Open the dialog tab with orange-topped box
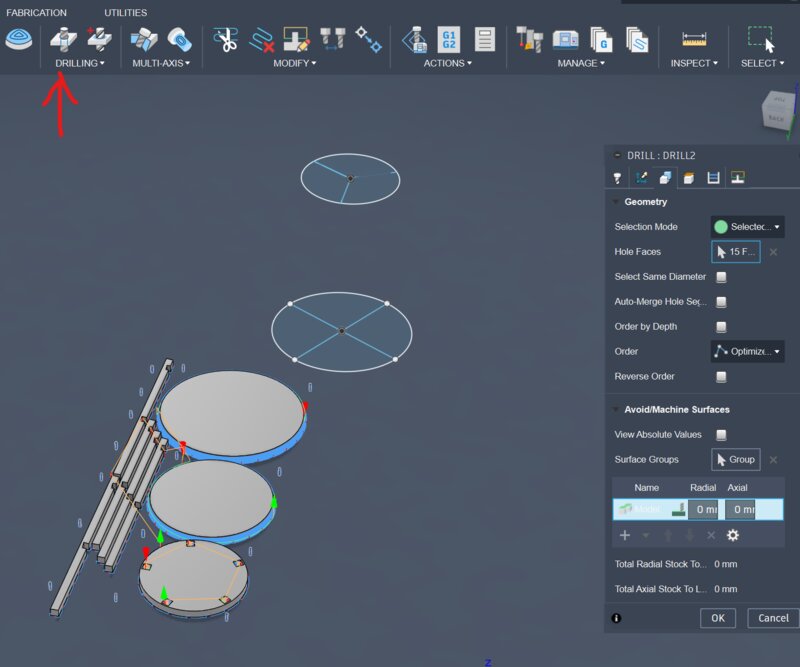This screenshot has width=800, height=667. [x=689, y=178]
